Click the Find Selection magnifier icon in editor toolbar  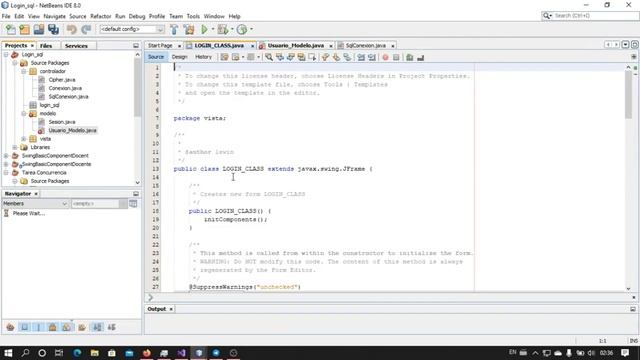point(269,57)
